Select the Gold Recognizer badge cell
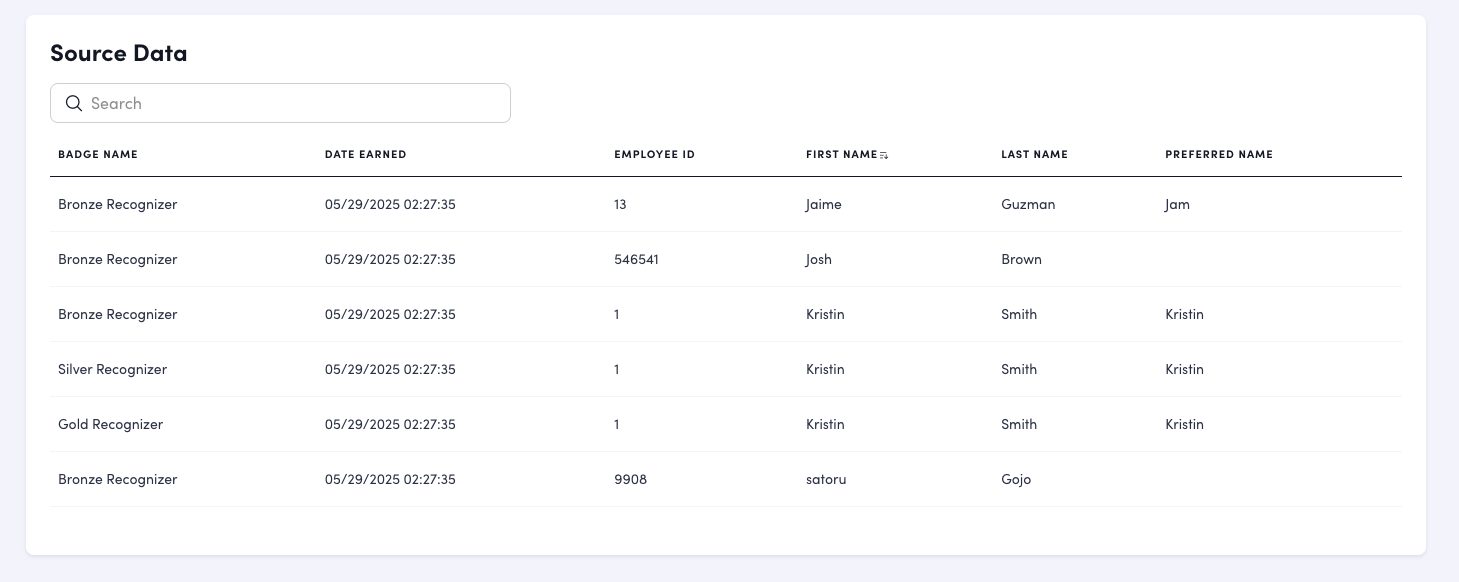Viewport: 1459px width, 582px height. click(x=110, y=425)
